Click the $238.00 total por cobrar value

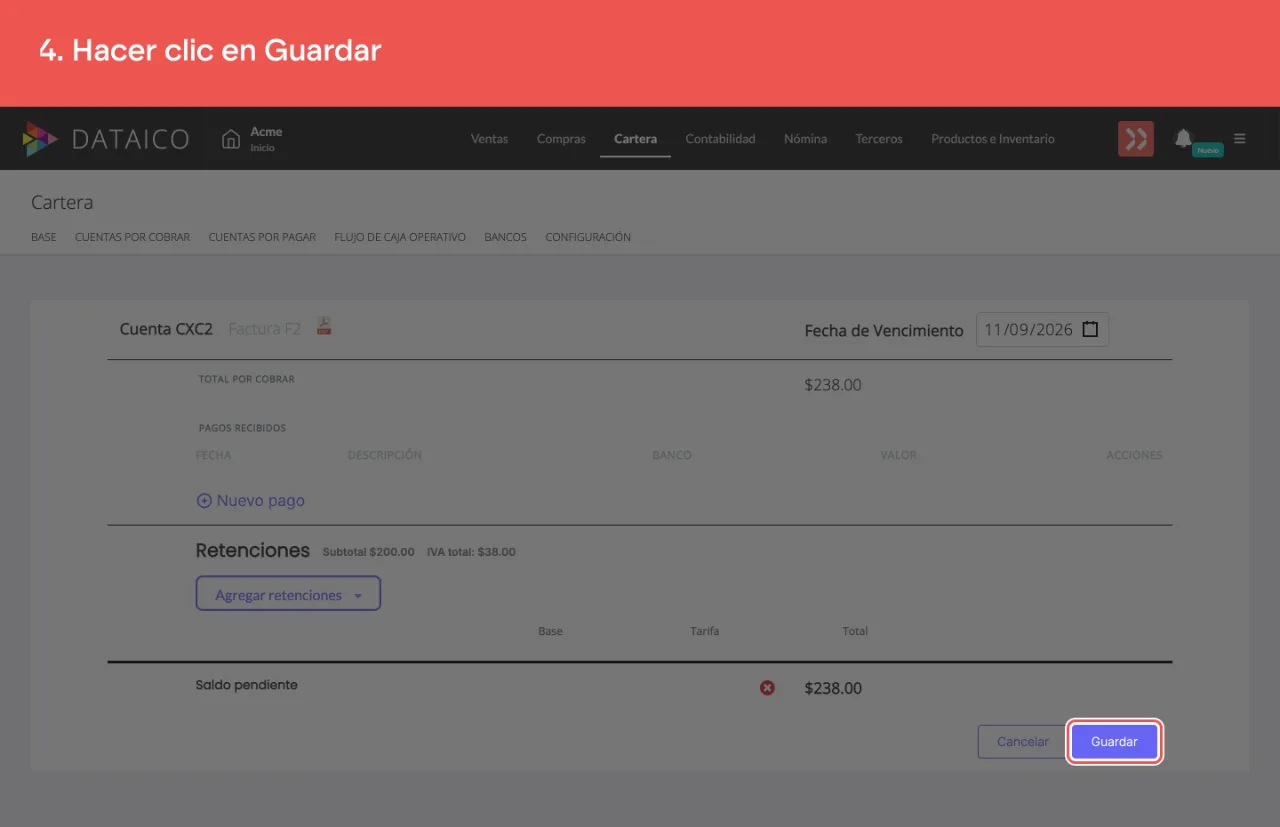pos(833,385)
